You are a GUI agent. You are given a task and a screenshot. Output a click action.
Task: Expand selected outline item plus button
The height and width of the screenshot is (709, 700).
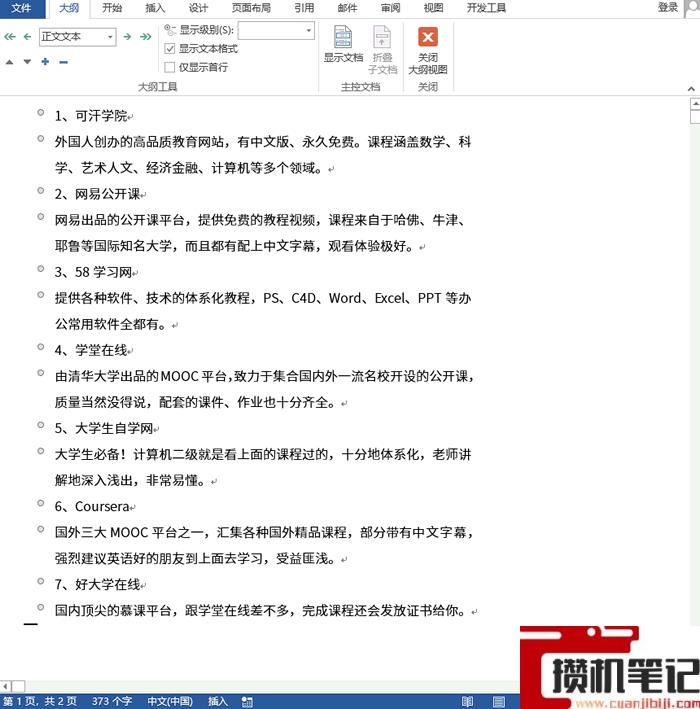click(45, 61)
